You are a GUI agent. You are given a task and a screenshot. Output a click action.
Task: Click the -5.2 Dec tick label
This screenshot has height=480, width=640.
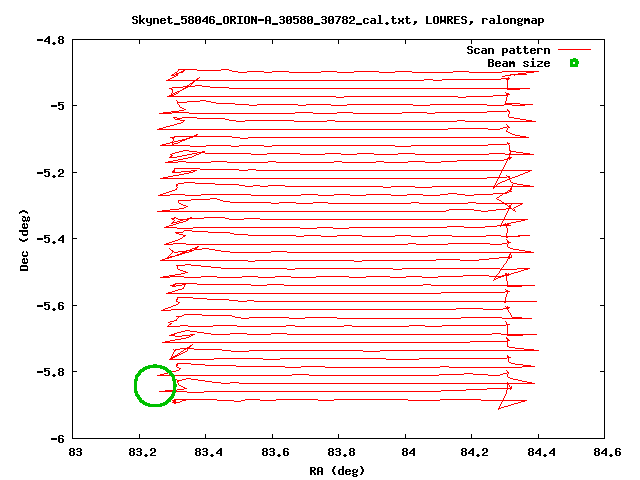(x=51, y=173)
